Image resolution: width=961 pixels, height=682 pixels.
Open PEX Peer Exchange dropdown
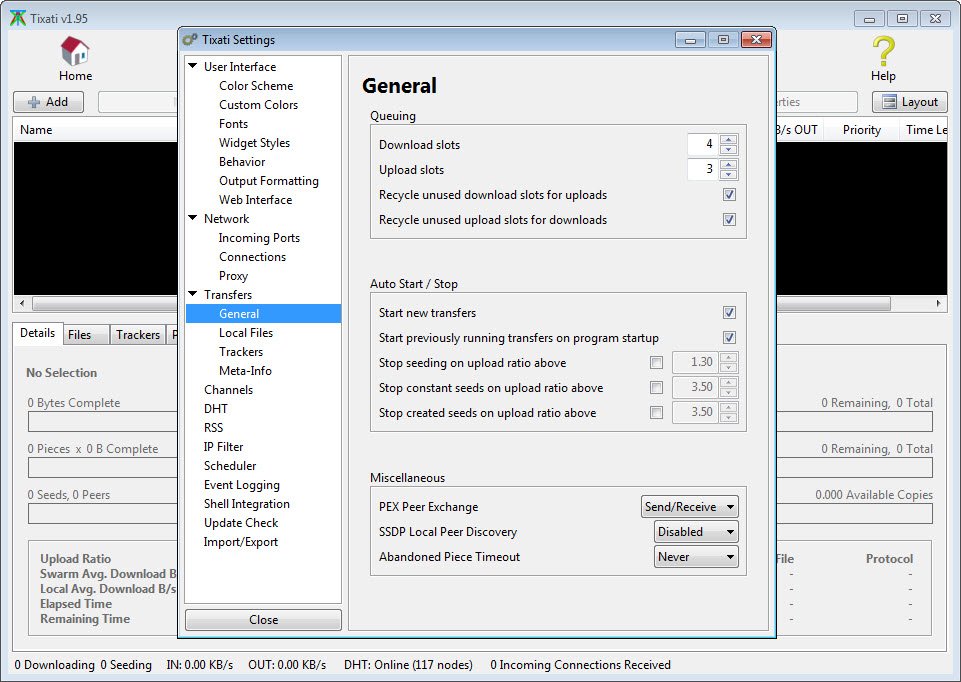pyautogui.click(x=689, y=507)
